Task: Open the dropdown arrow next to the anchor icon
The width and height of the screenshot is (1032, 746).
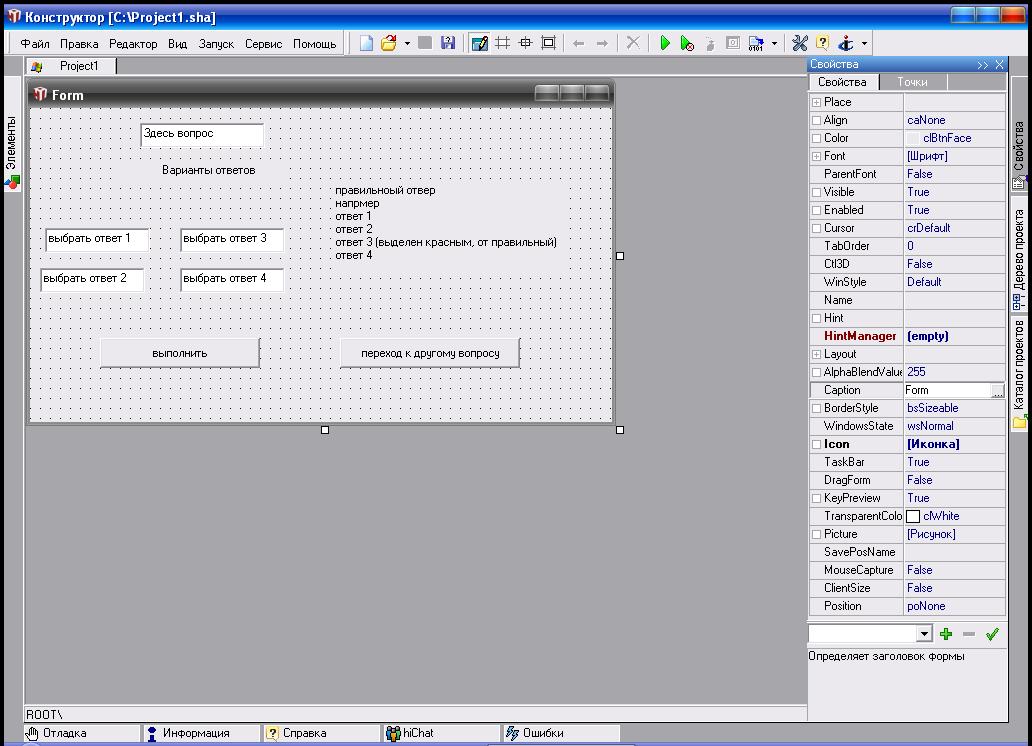Action: tap(864, 43)
